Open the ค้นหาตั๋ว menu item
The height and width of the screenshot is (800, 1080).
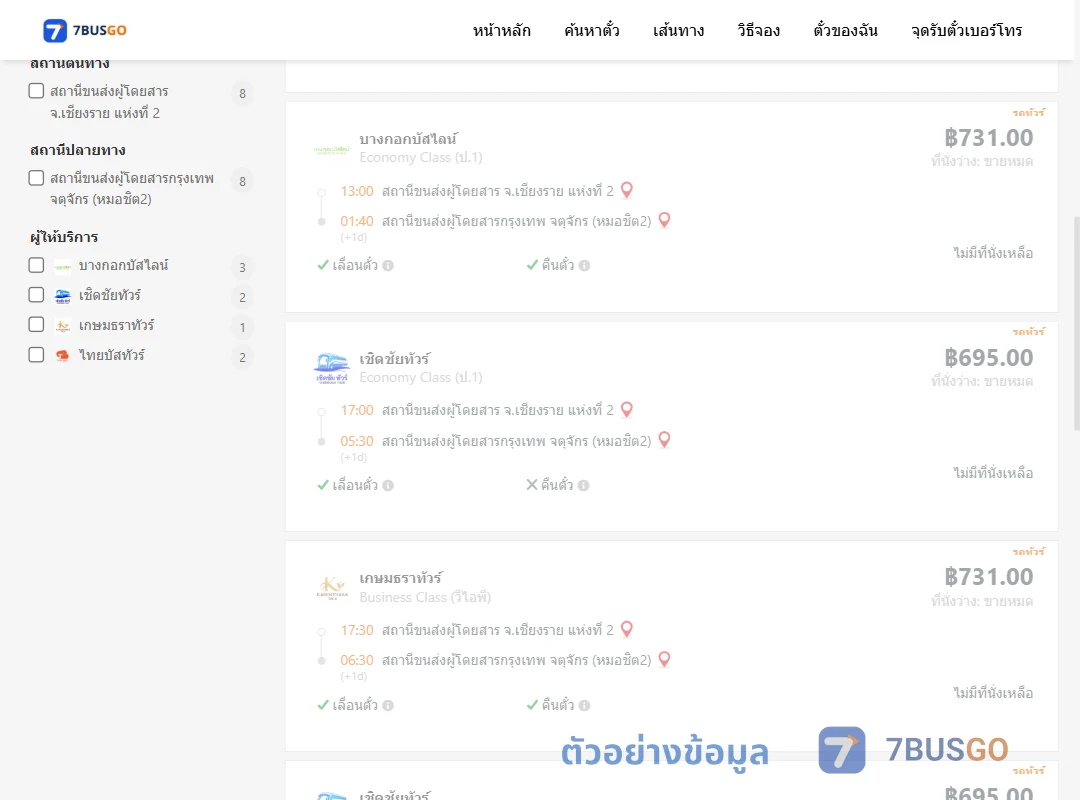coord(592,30)
